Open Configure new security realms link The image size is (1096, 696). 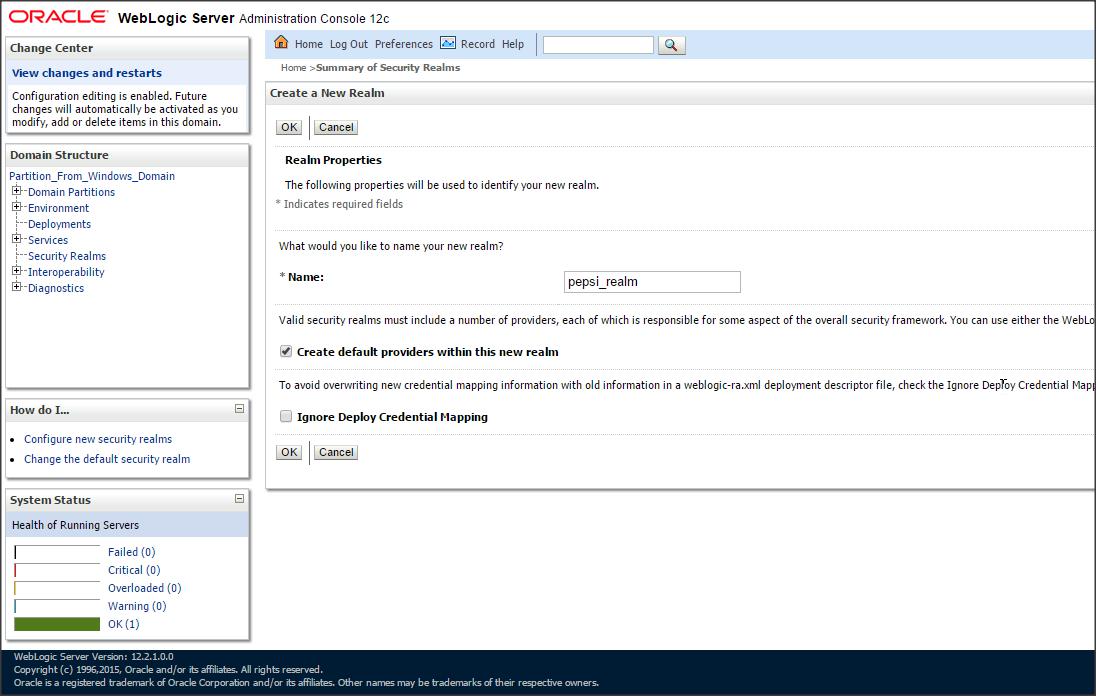(x=98, y=439)
